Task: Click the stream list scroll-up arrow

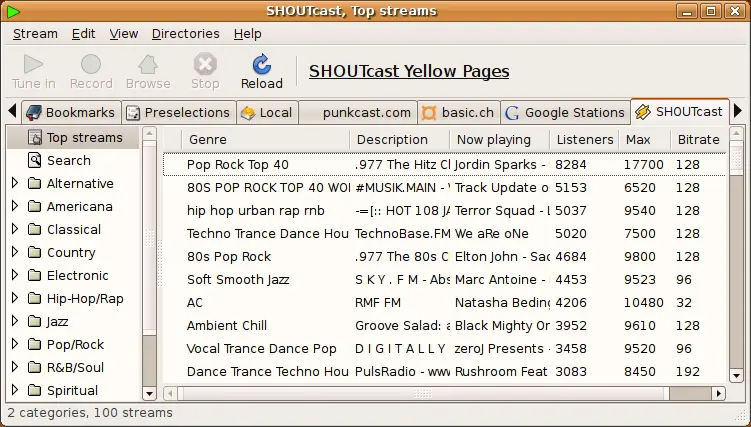Action: click(x=737, y=134)
